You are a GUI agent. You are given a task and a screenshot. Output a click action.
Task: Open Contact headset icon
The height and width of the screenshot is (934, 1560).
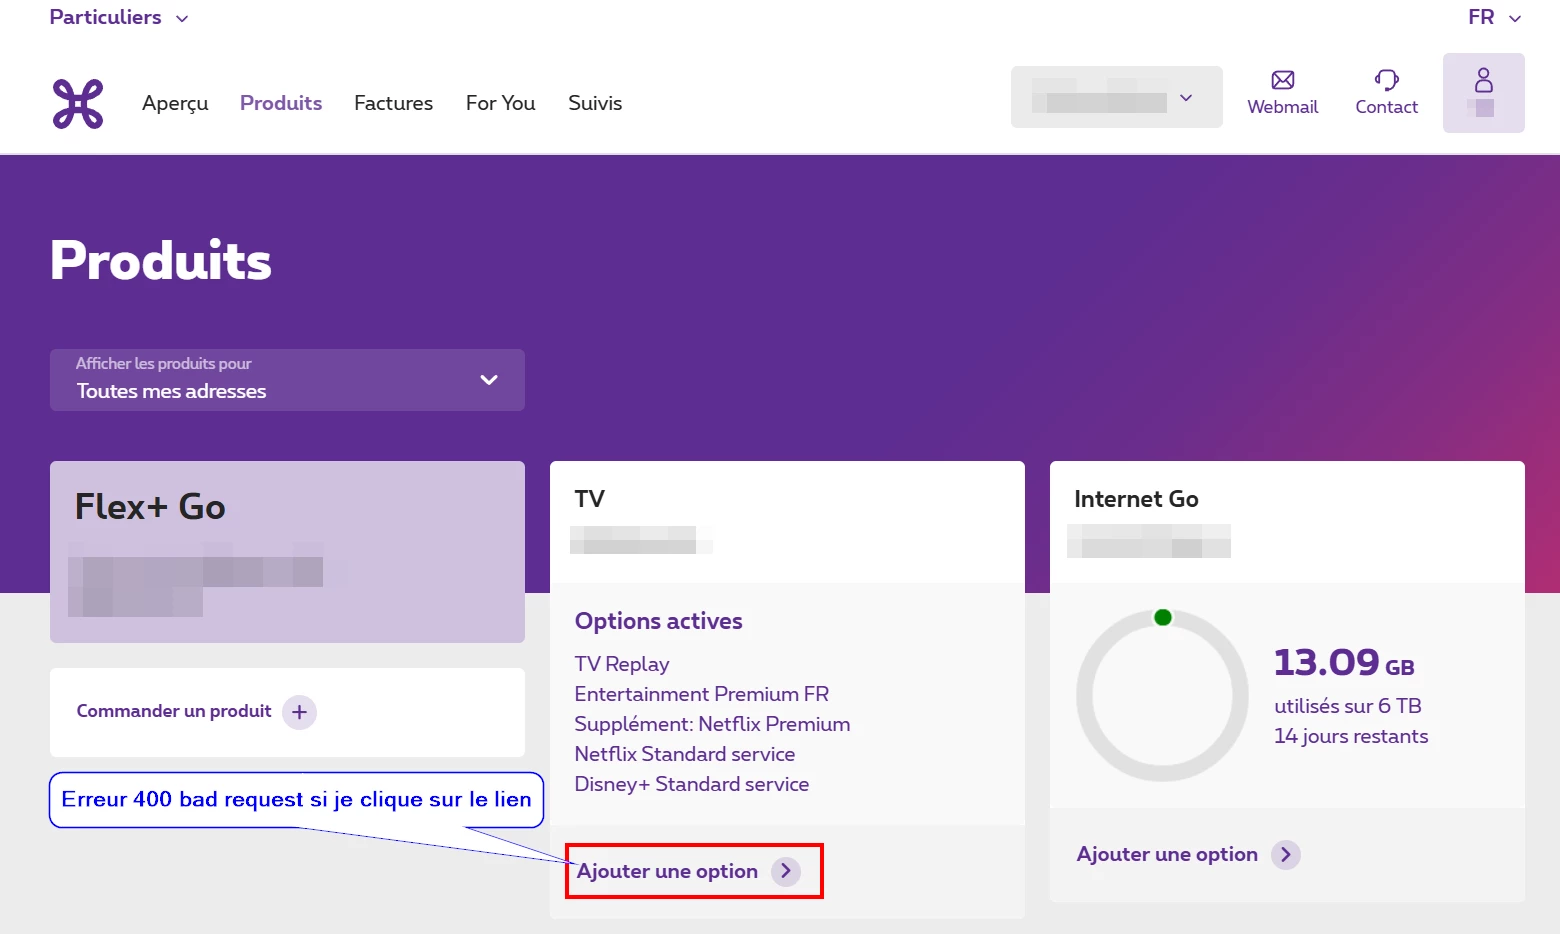click(1387, 80)
